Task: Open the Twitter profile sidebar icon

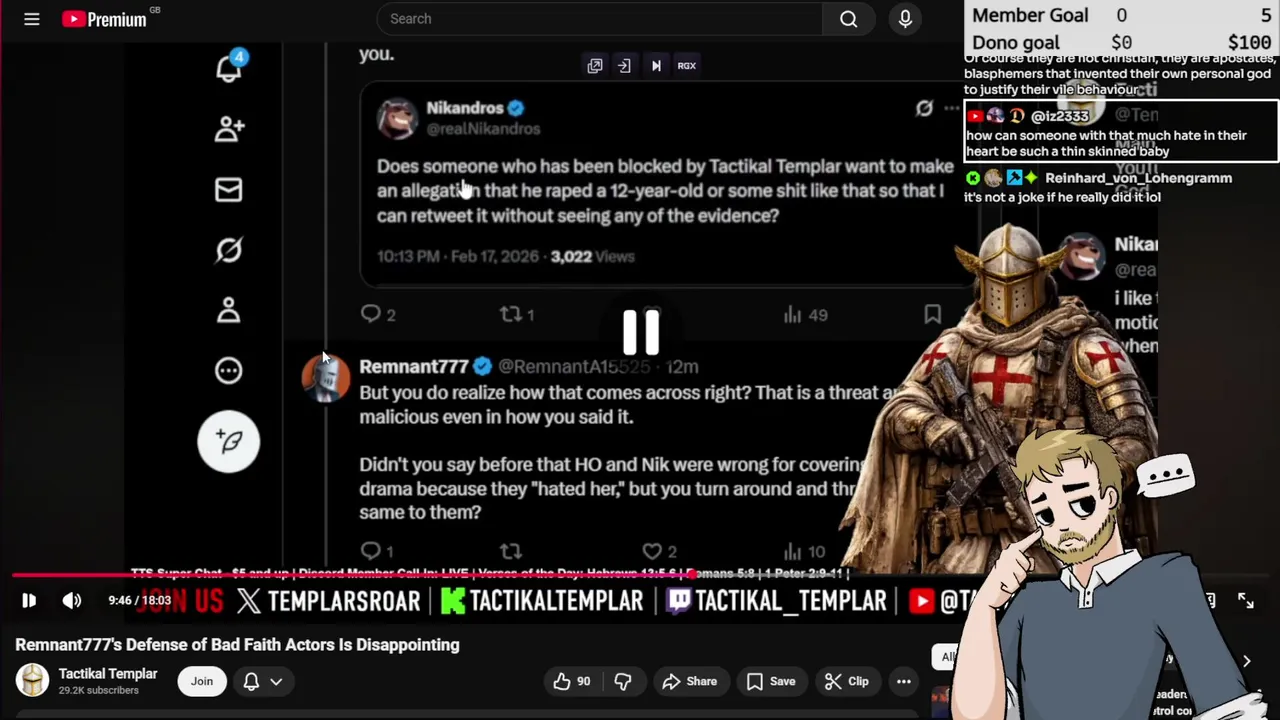Action: 229,311
